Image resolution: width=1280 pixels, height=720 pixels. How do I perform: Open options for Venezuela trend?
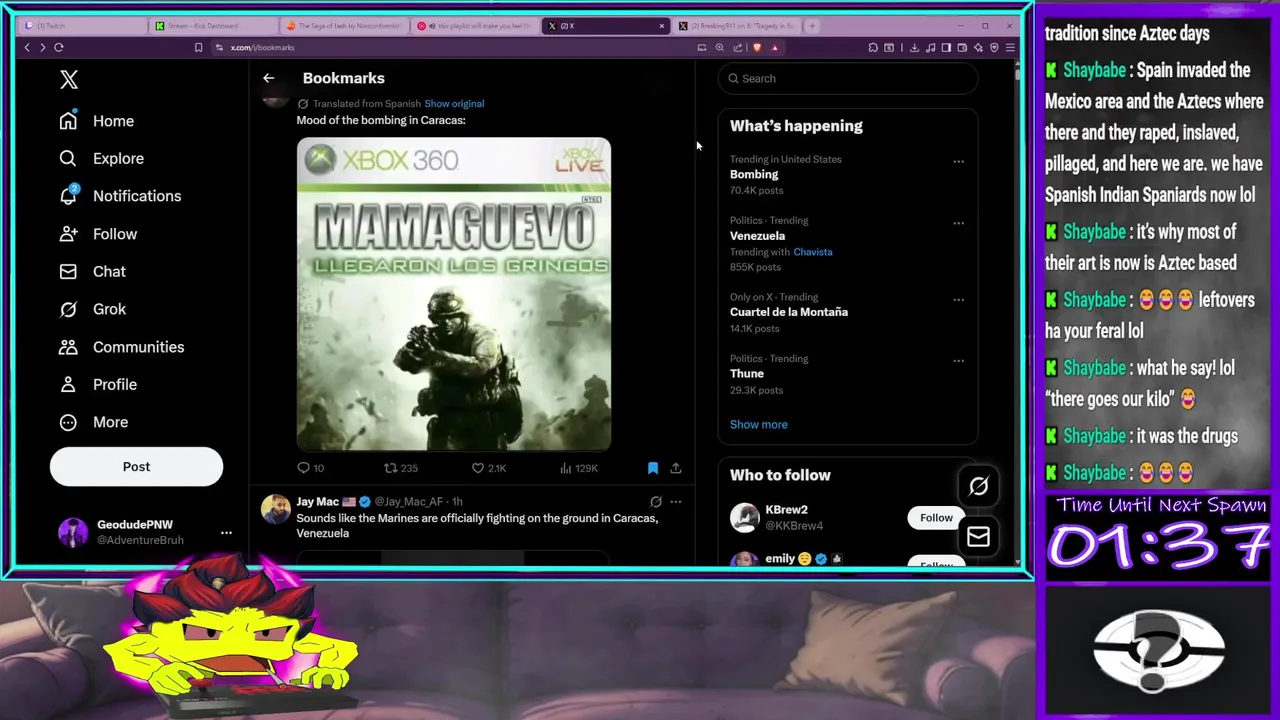(x=958, y=223)
